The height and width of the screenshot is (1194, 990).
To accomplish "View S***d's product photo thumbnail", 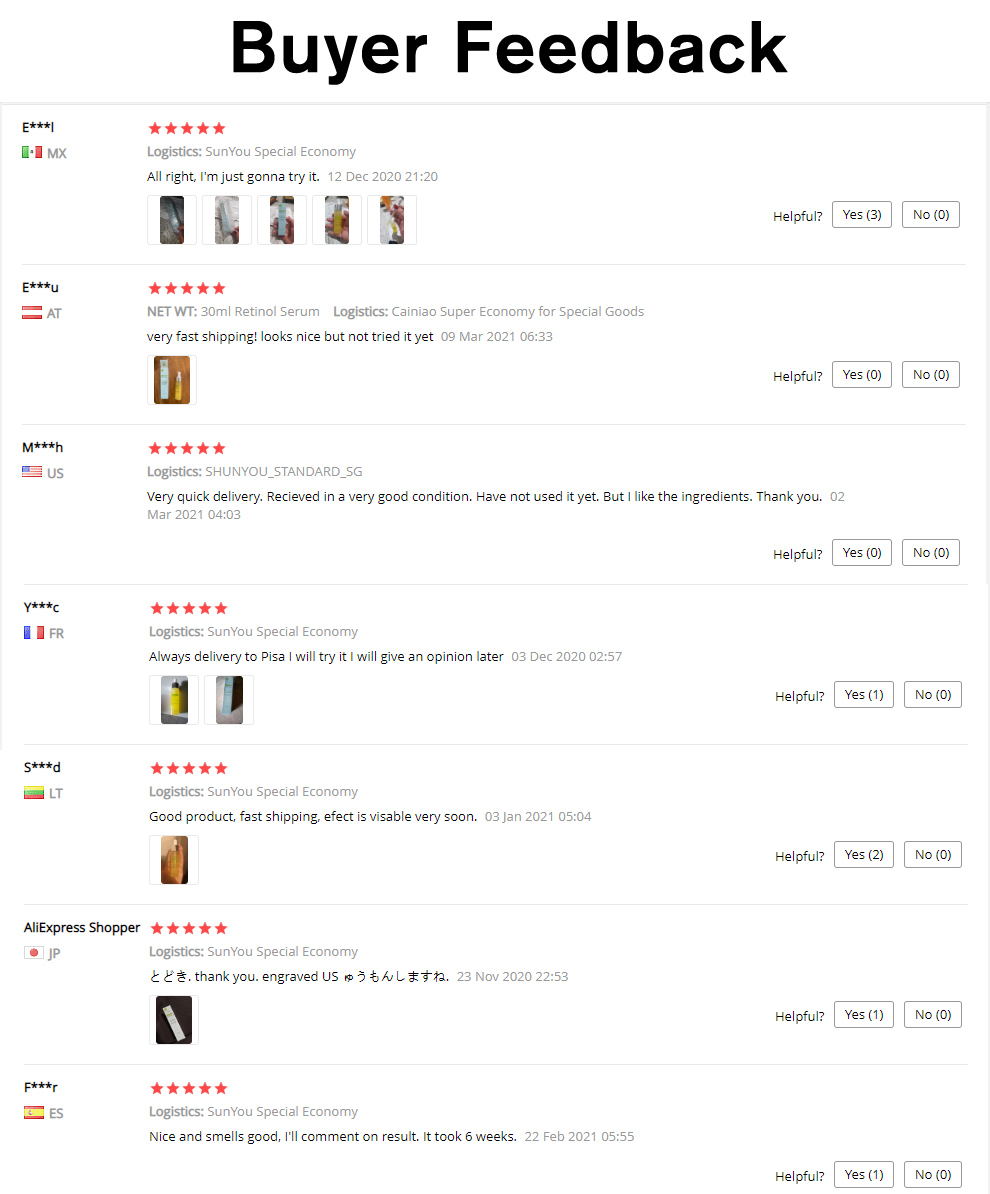I will tap(174, 860).
